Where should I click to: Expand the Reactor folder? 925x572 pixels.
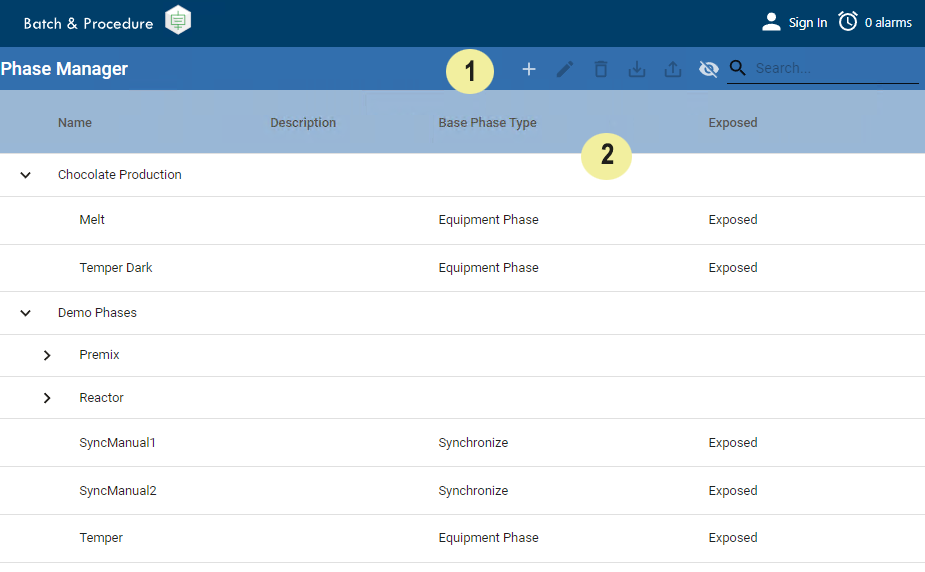click(47, 398)
